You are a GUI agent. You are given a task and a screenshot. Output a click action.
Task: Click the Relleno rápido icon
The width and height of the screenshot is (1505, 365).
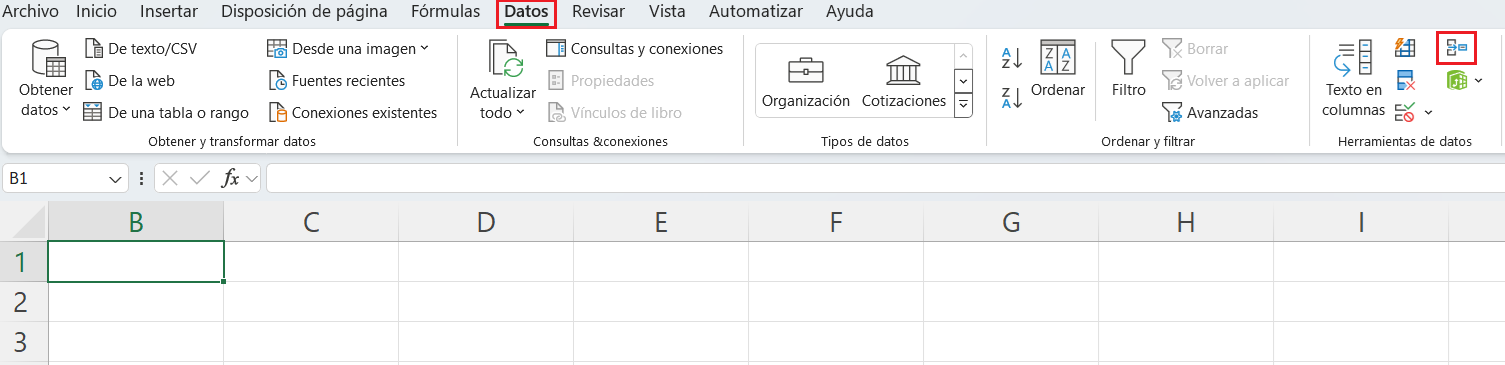click(1406, 48)
